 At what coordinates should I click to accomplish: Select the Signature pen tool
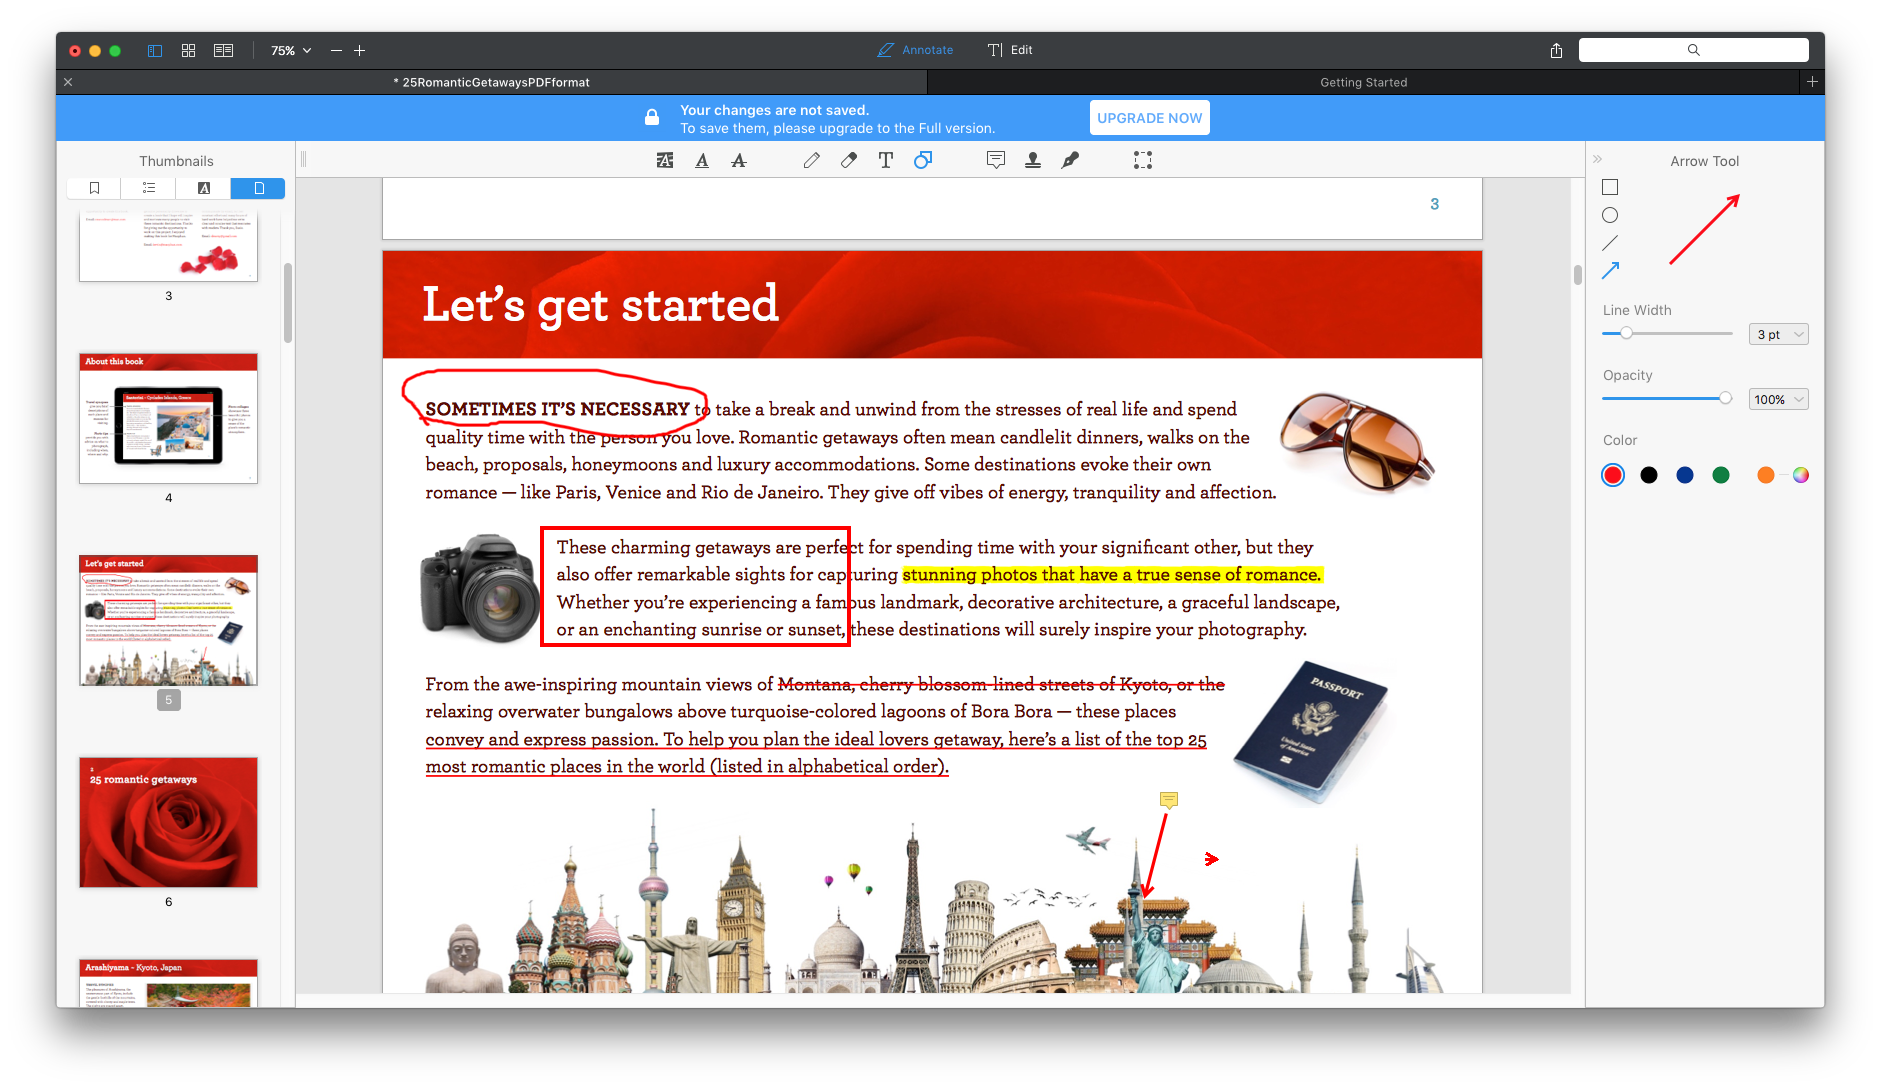(x=1069, y=159)
